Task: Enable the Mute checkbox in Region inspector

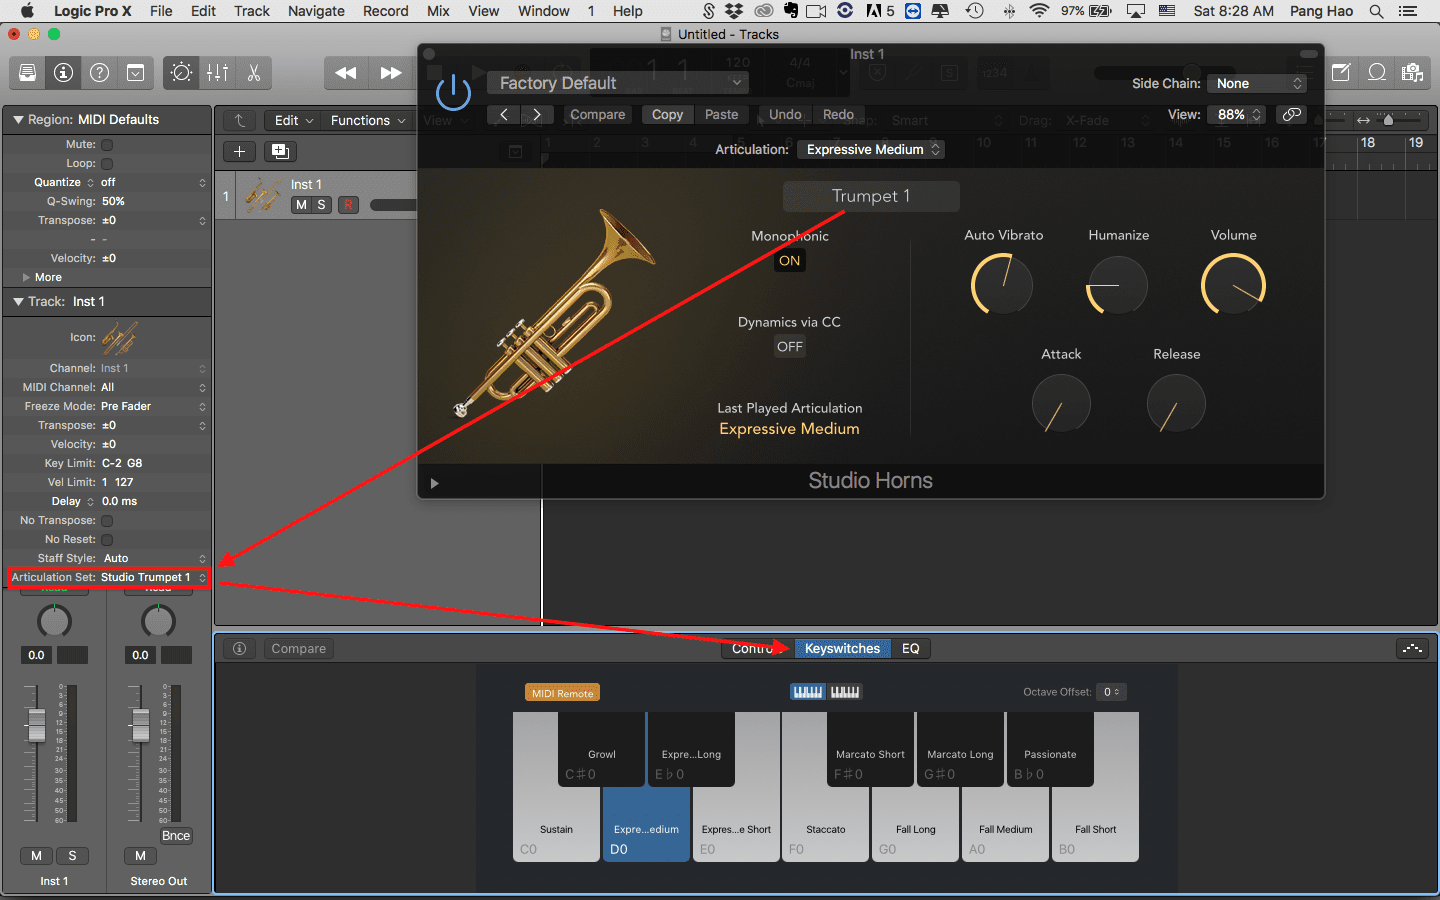Action: [x=107, y=144]
